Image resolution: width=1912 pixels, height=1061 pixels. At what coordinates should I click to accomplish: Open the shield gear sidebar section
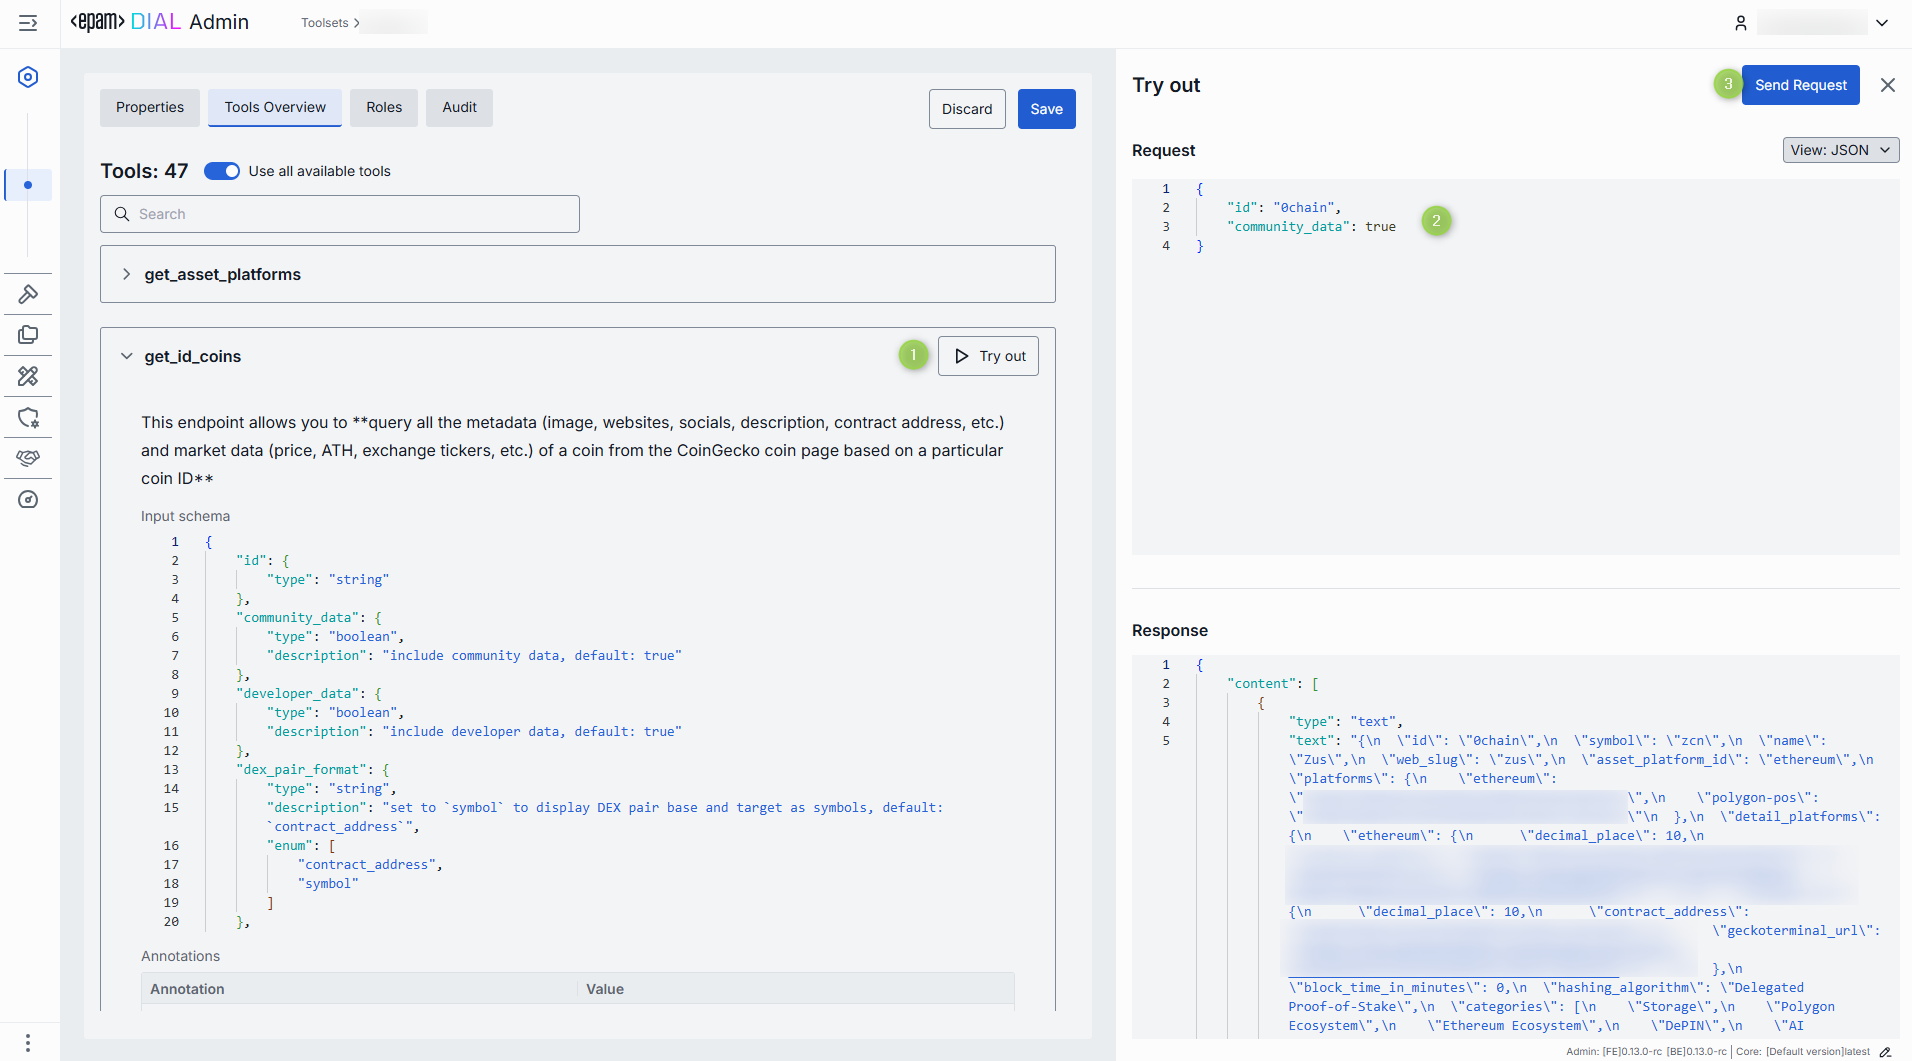pos(28,418)
